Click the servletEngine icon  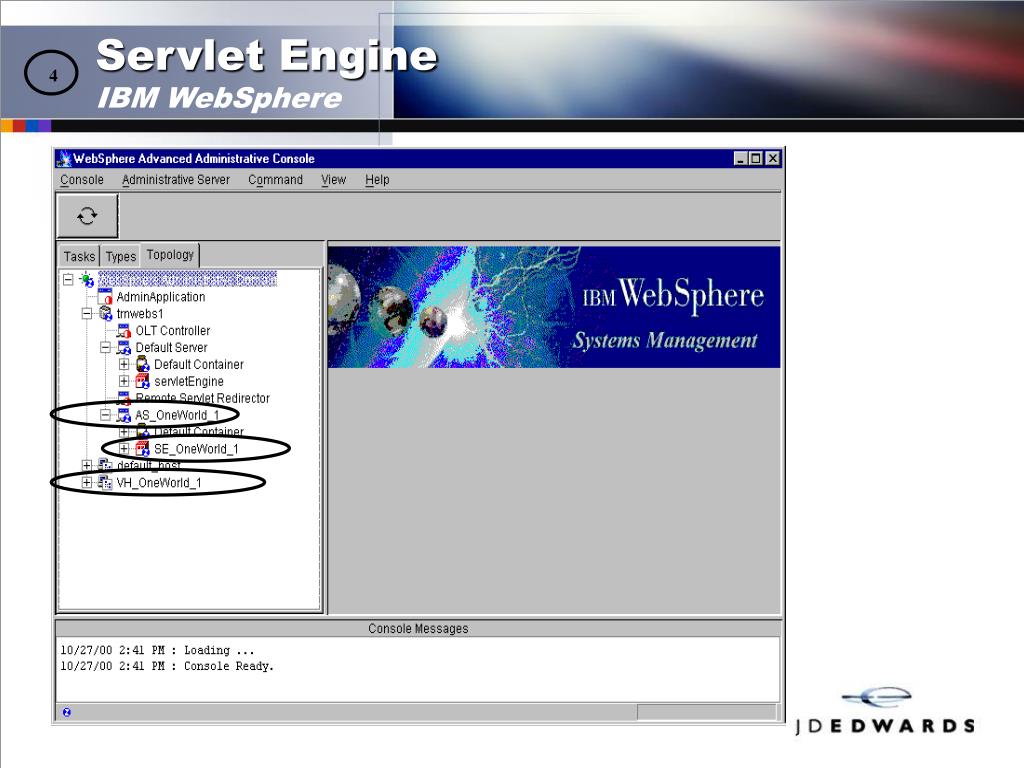142,381
